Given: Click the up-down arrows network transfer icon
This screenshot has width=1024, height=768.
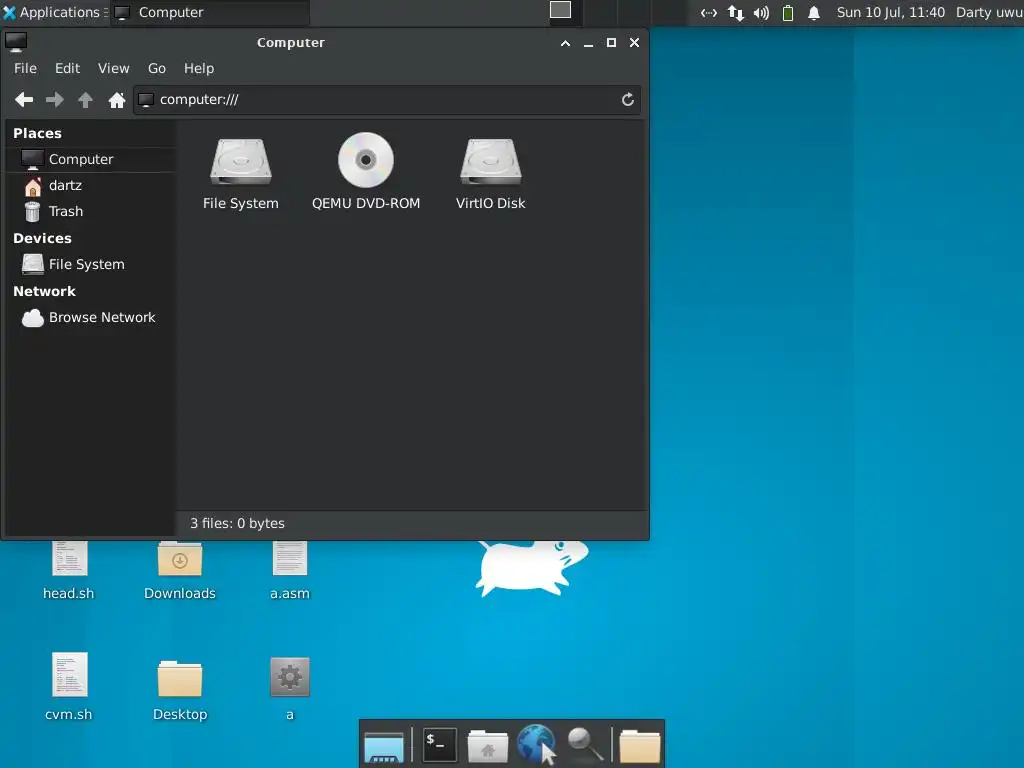Looking at the screenshot, I should 736,13.
